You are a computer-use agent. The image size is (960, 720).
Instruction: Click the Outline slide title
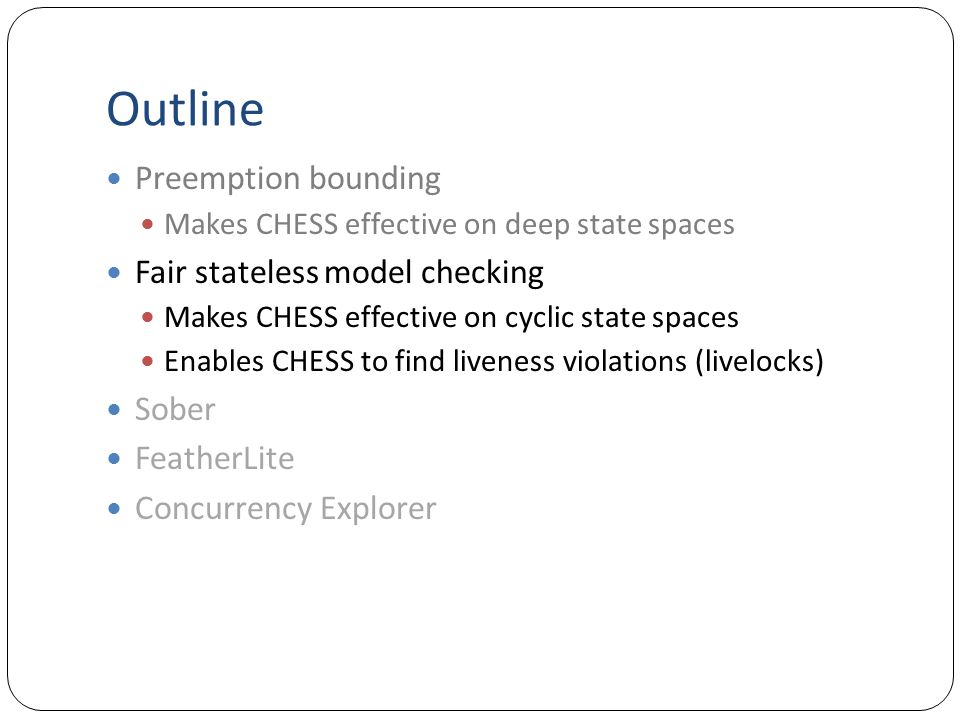click(x=185, y=109)
